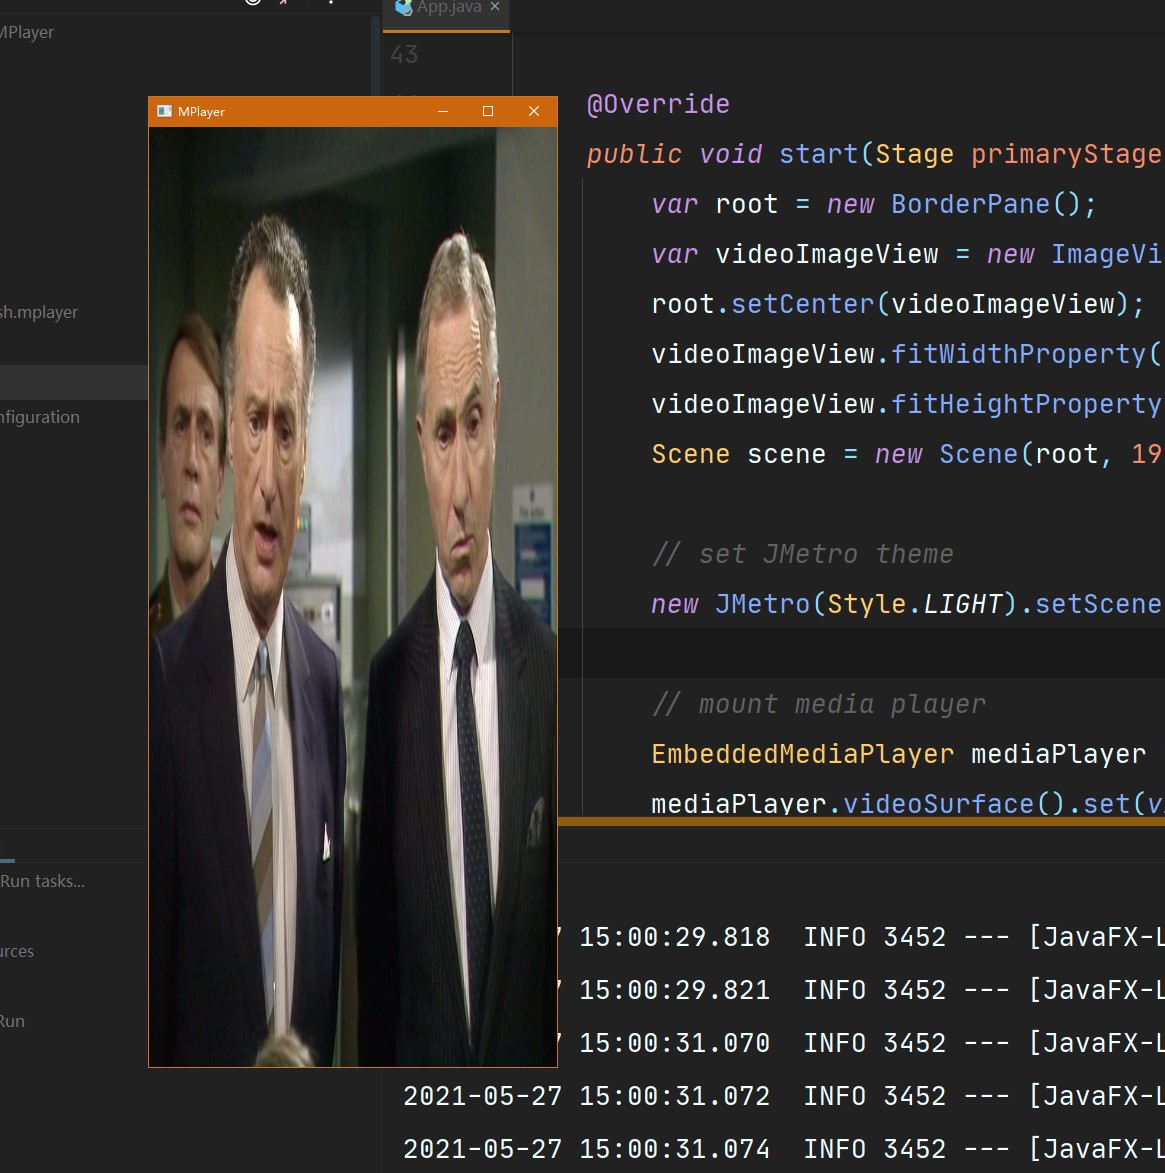Close the MPlayer window
This screenshot has height=1173, width=1165.
click(x=533, y=111)
